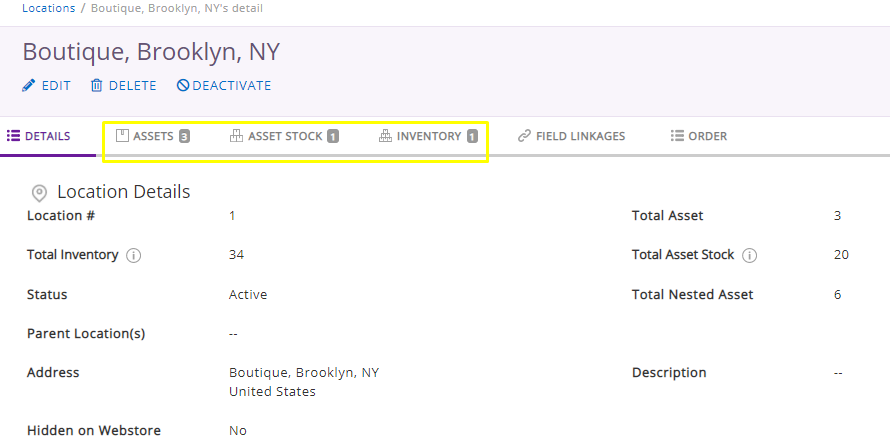Open the Asset Stock tab
890x443 pixels.
pyautogui.click(x=284, y=136)
